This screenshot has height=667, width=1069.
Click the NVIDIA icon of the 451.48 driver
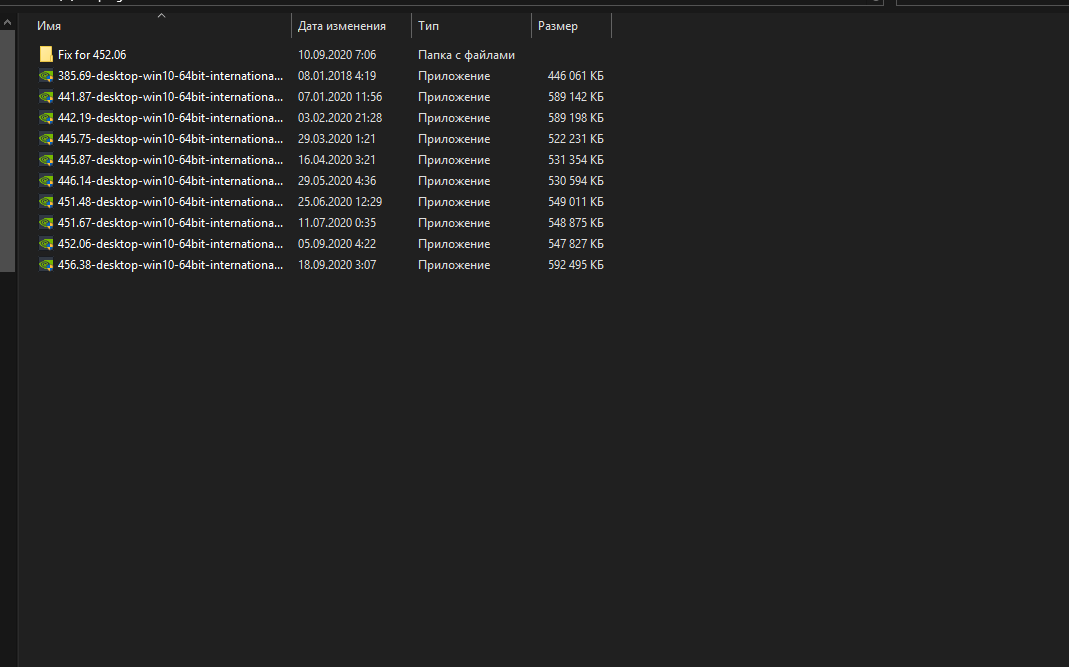pos(46,202)
